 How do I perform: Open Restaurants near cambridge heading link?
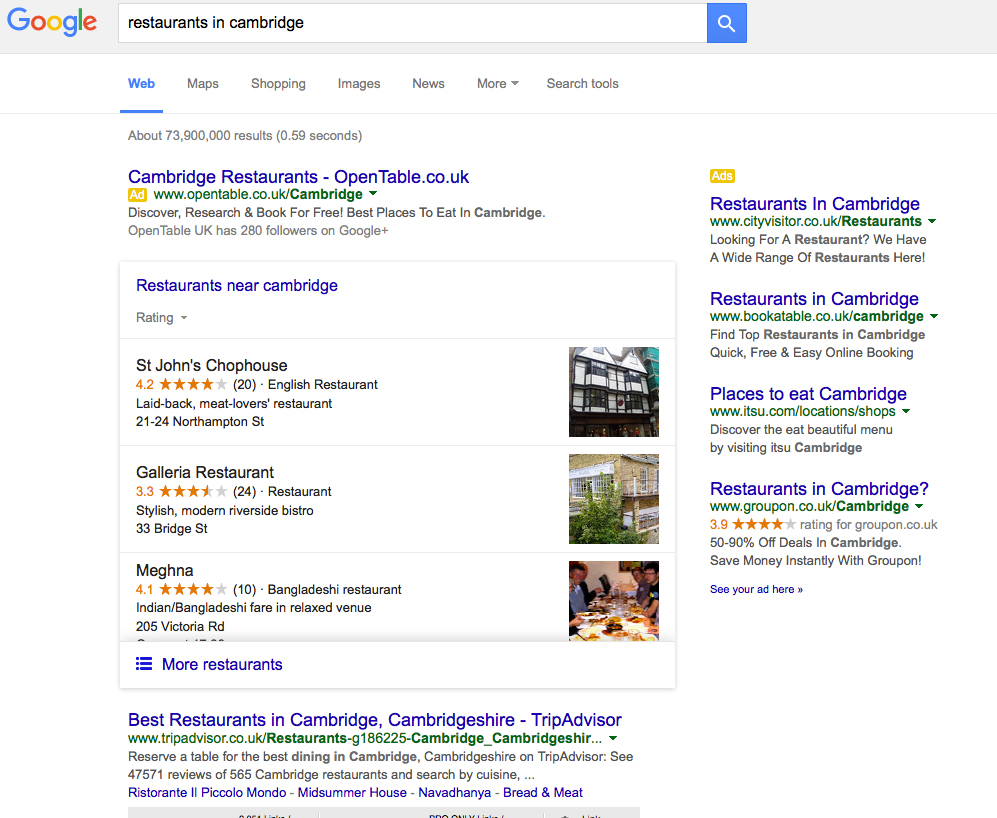point(237,286)
